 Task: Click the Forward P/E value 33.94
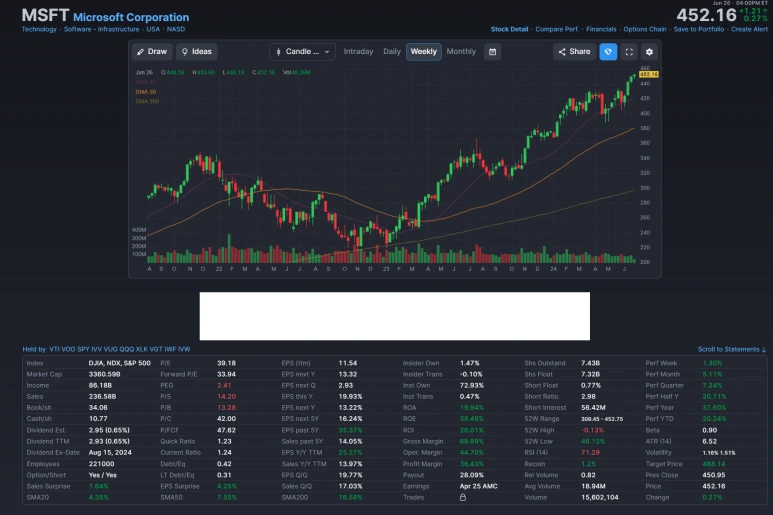[x=226, y=375]
